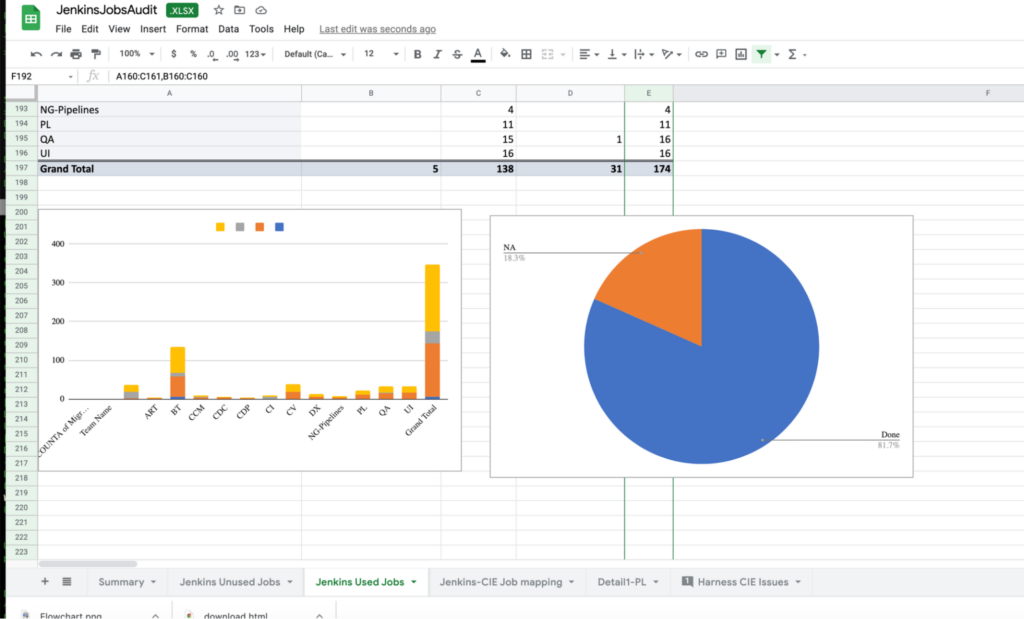
Task: Click the Redo icon
Action: click(x=56, y=54)
